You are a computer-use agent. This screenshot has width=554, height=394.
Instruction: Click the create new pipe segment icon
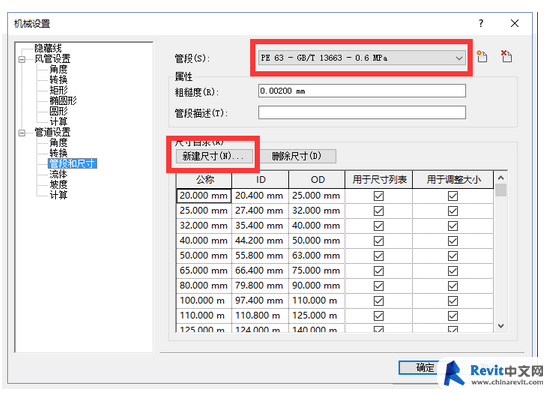(482, 57)
